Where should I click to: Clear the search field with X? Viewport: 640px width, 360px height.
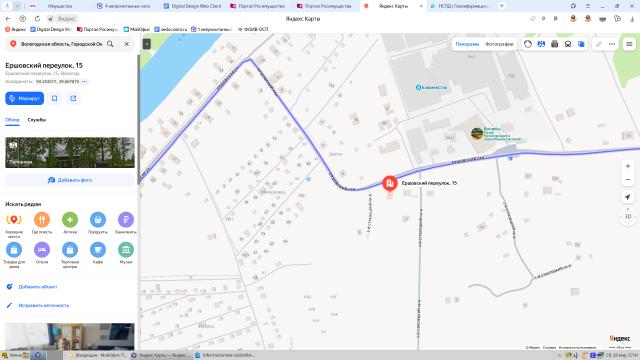click(127, 44)
